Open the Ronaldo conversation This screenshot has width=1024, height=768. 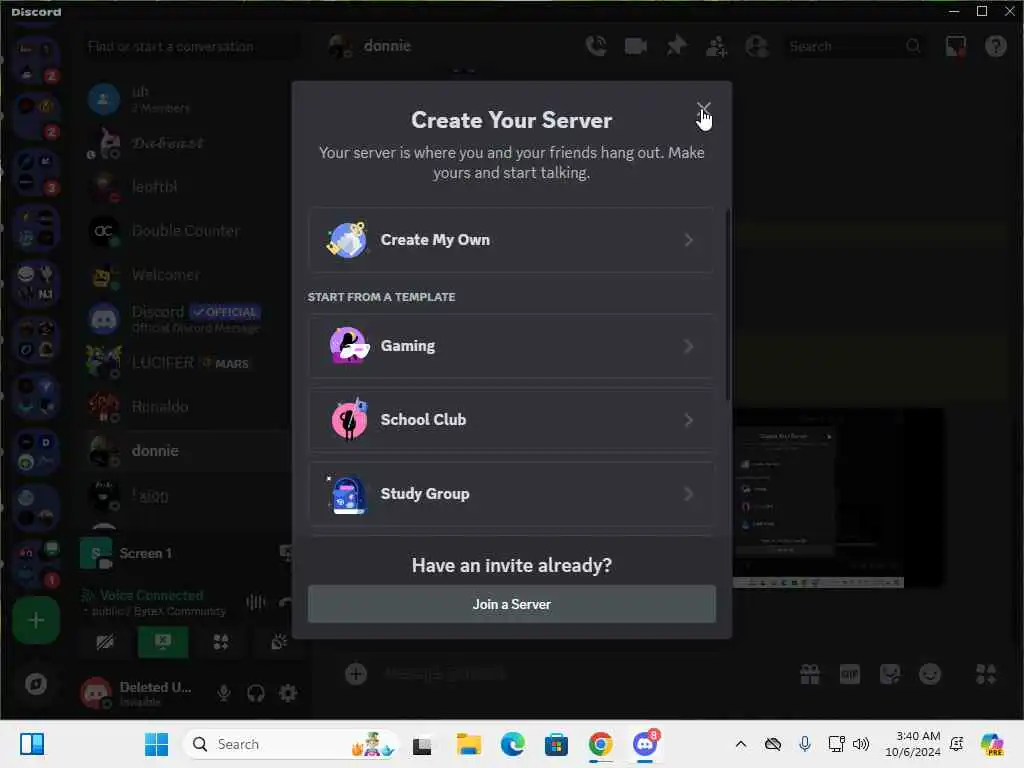pos(186,406)
